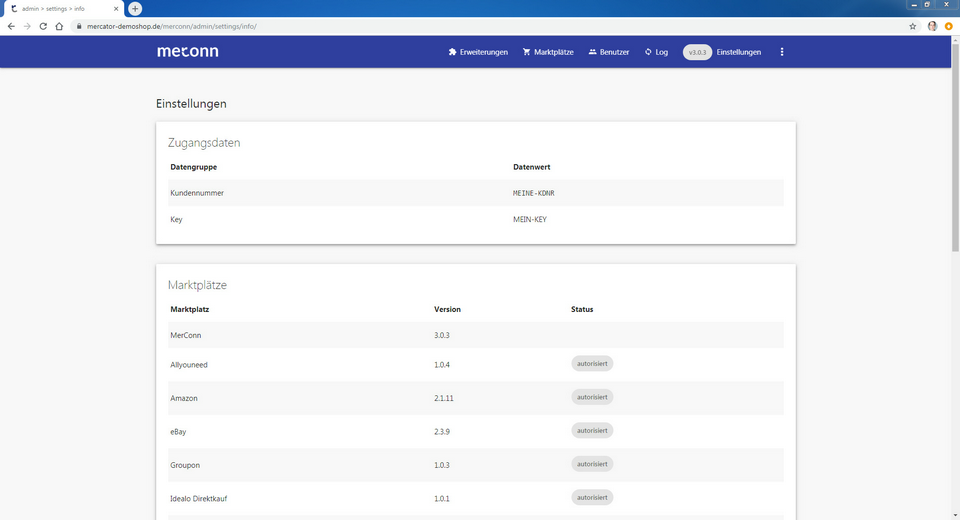This screenshot has width=960, height=520.
Task: Click the page vertical scrollbar thumb
Action: pyautogui.click(x=955, y=147)
